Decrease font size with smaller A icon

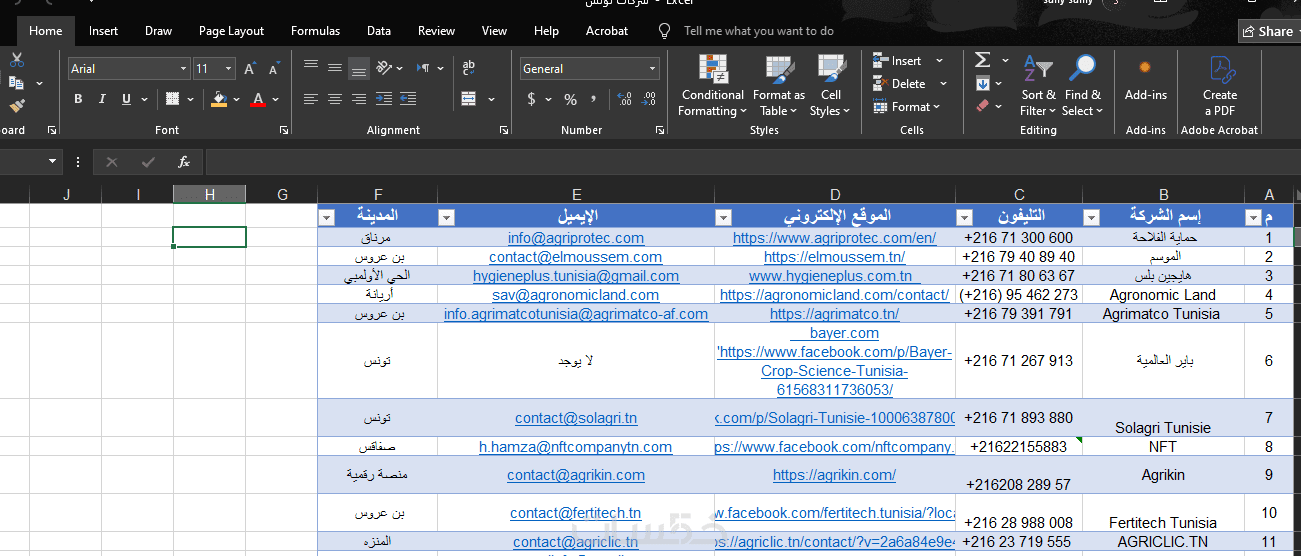point(274,69)
